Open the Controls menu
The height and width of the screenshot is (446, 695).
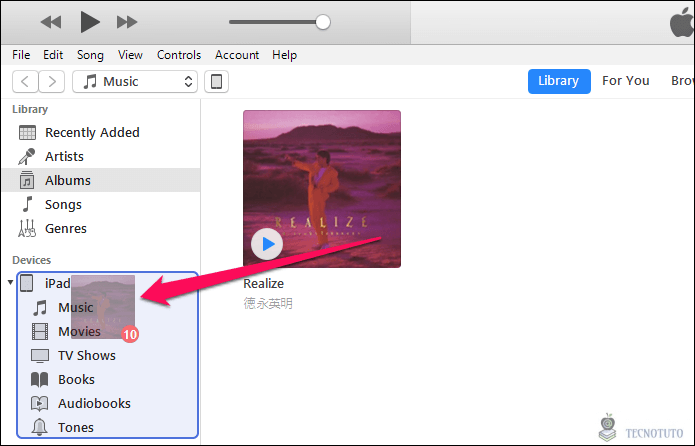coord(179,55)
